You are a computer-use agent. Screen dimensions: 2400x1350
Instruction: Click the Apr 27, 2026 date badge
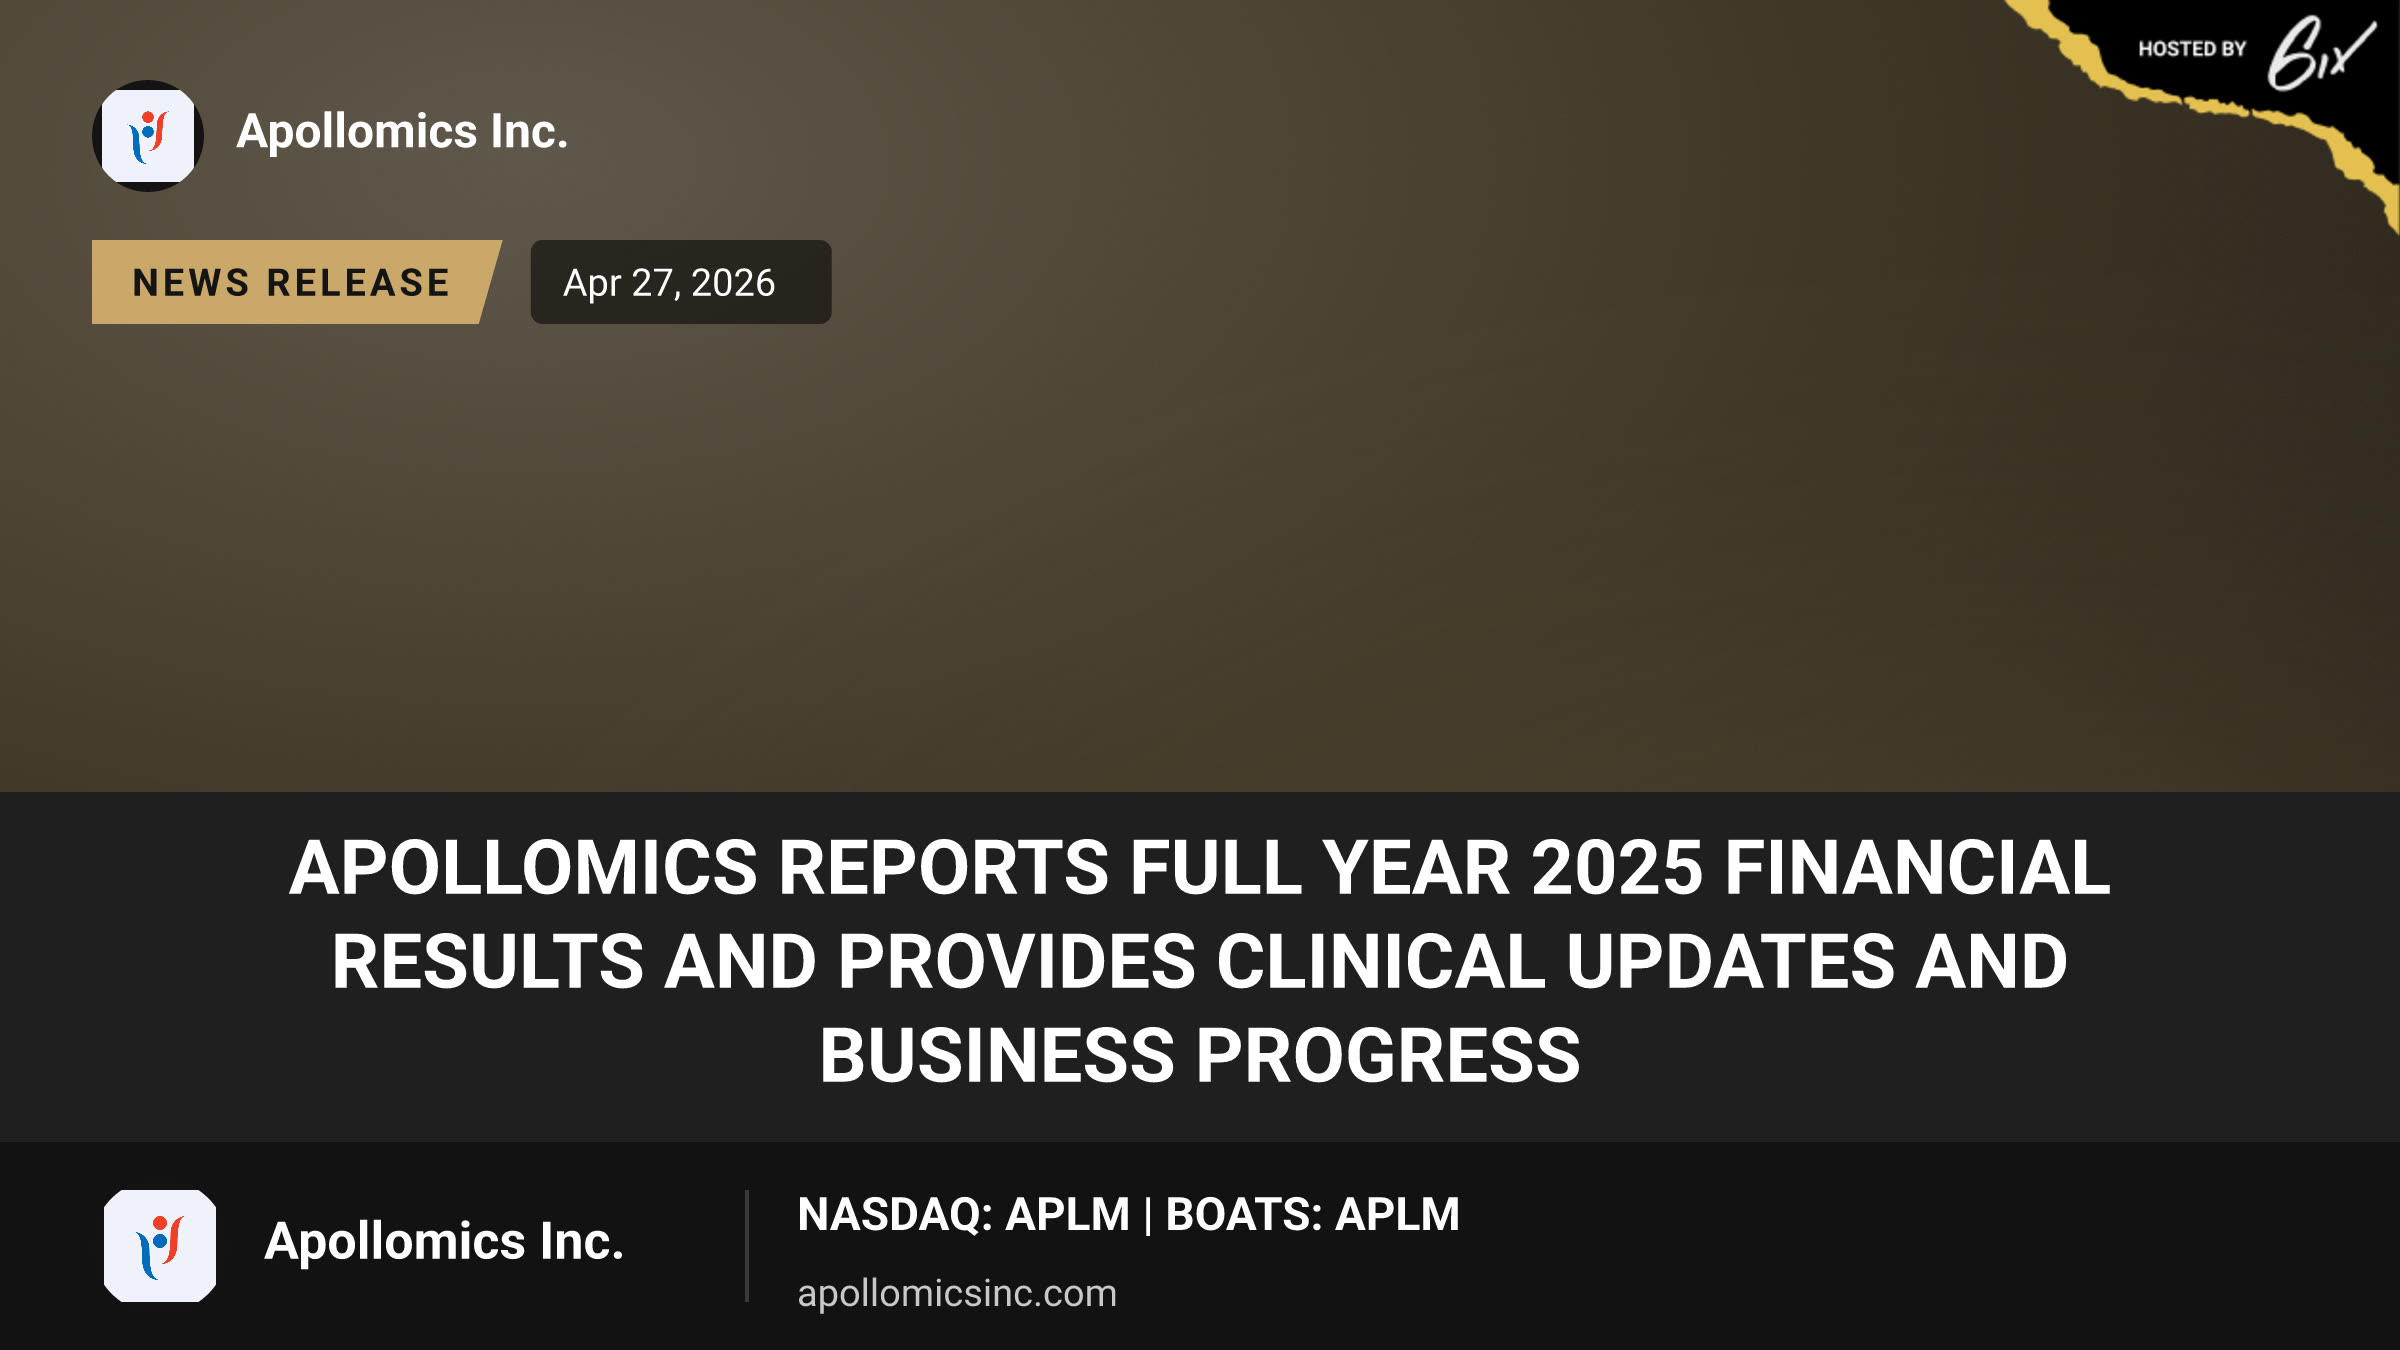coord(681,282)
